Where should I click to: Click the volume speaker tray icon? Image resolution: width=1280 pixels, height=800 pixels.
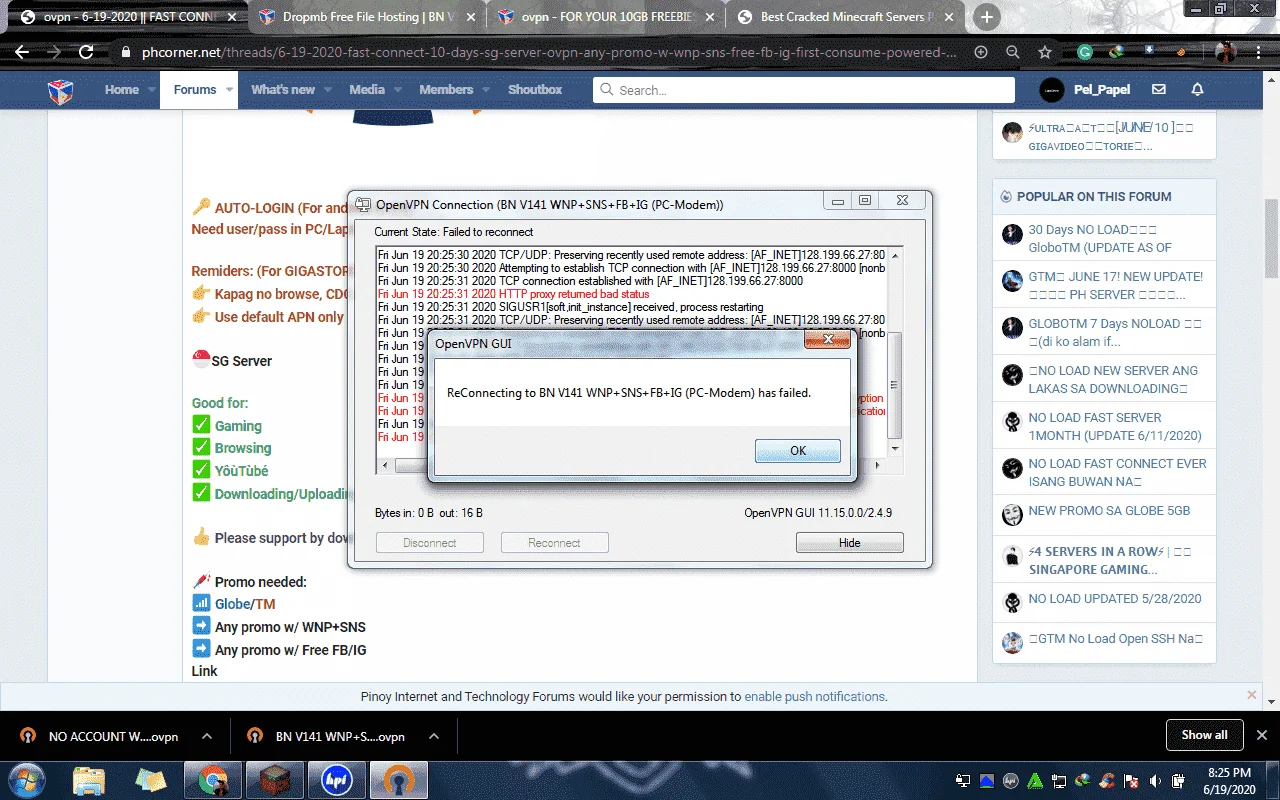tap(1157, 780)
